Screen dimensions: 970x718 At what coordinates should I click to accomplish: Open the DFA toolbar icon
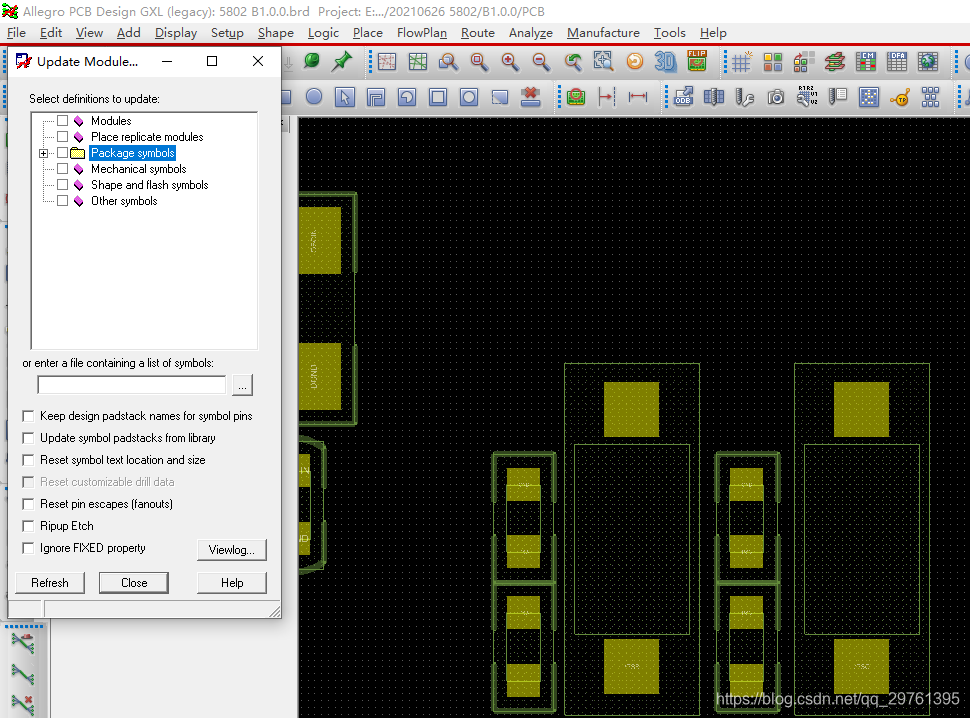pyautogui.click(x=897, y=62)
